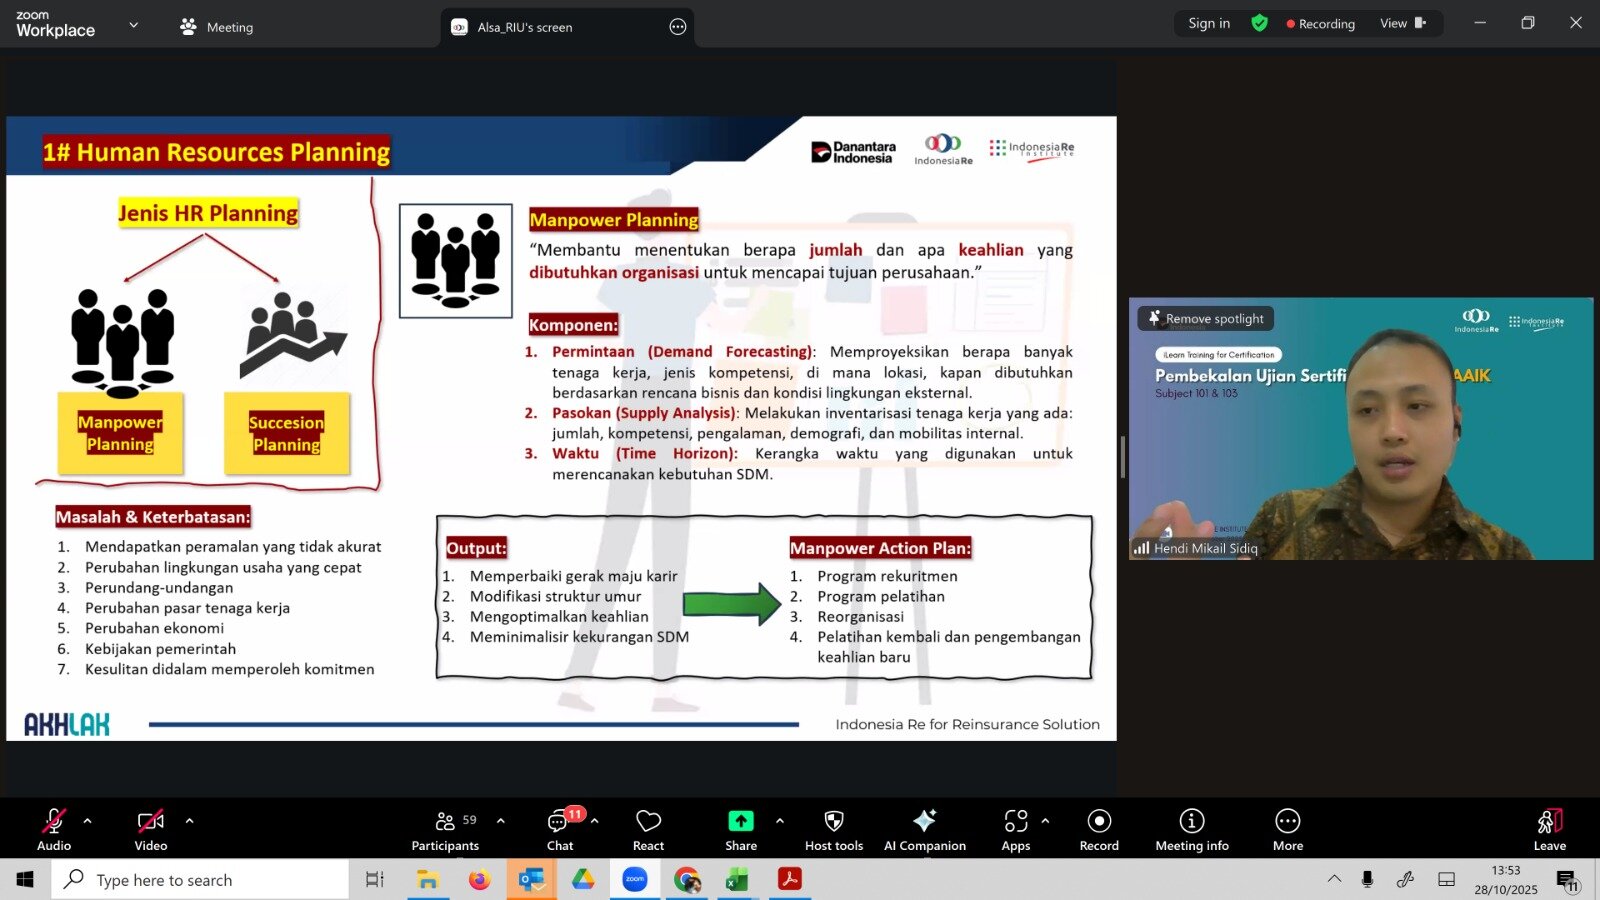Launch AI Companion

coord(925,829)
